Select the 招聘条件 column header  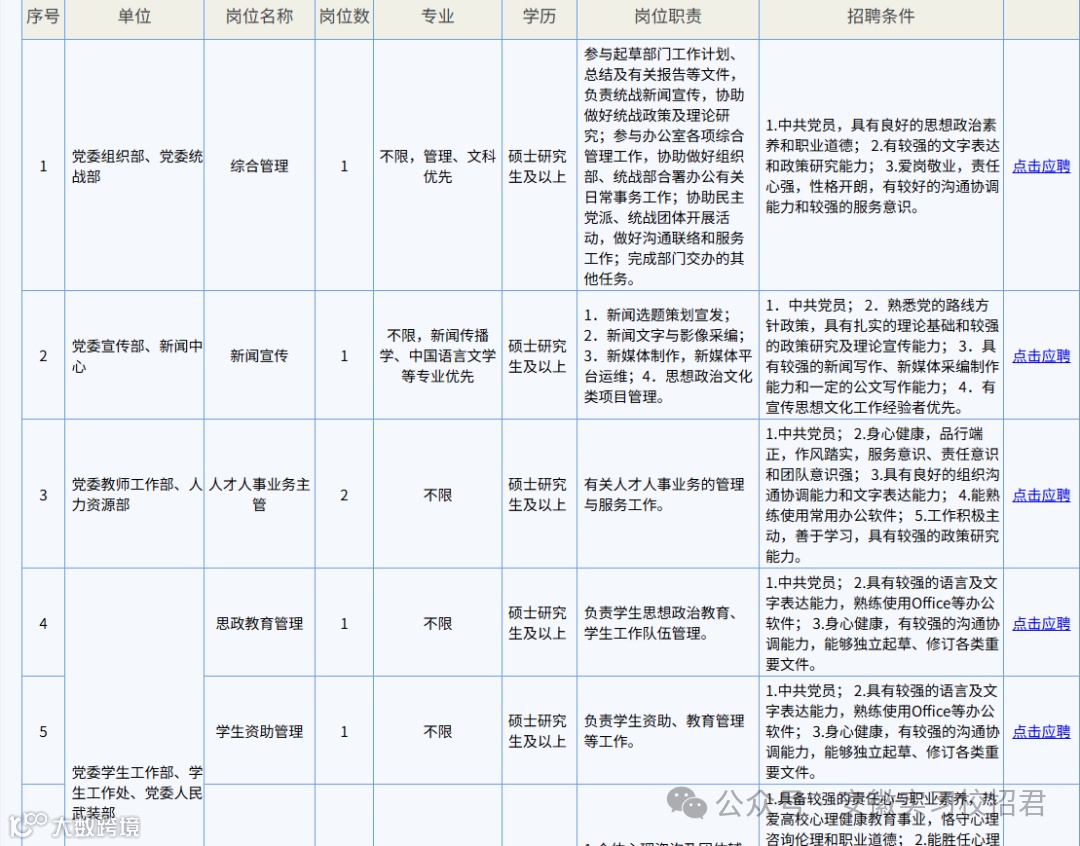click(x=881, y=17)
